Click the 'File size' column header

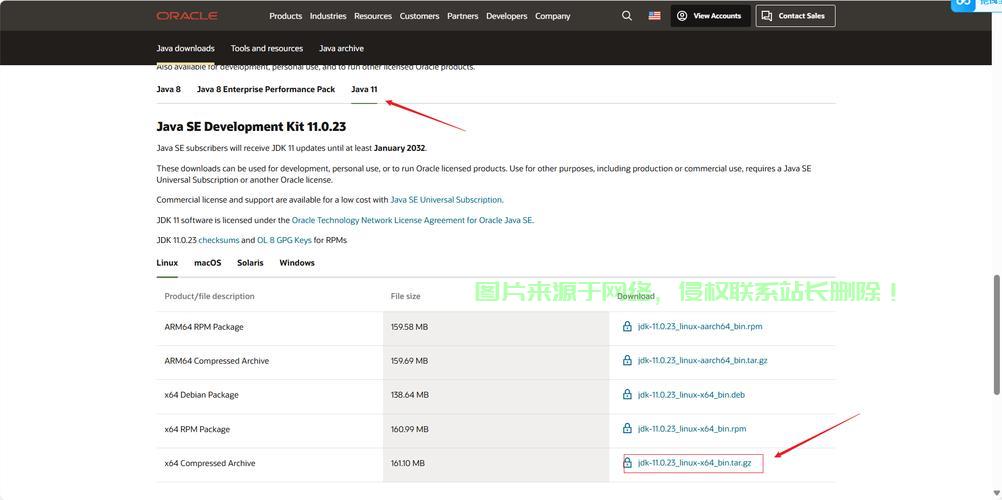(x=406, y=296)
